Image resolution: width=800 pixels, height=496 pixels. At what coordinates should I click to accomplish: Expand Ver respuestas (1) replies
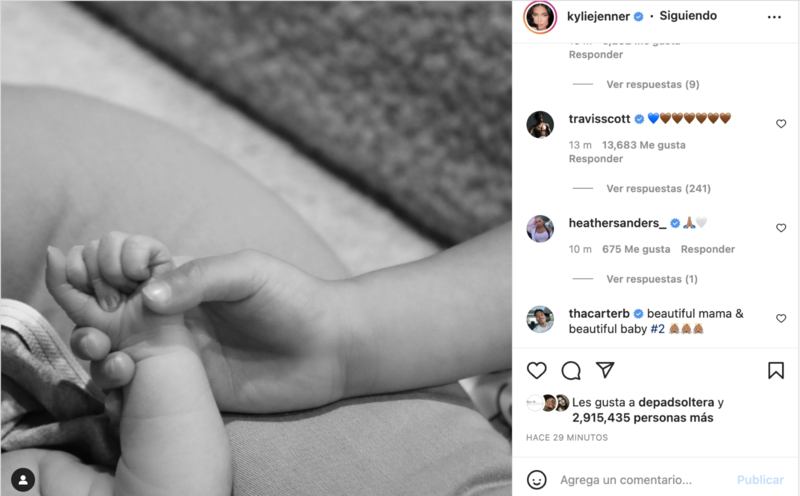pyautogui.click(x=652, y=279)
